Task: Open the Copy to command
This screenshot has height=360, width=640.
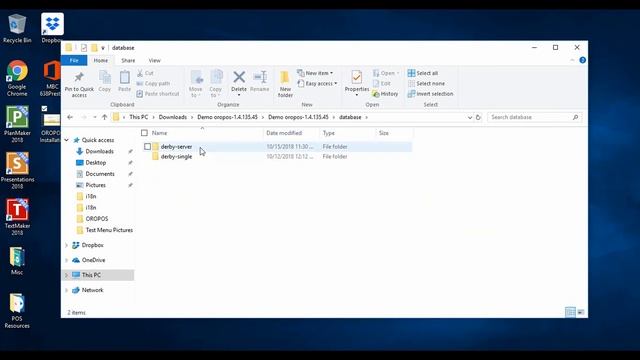Action: 216,84
